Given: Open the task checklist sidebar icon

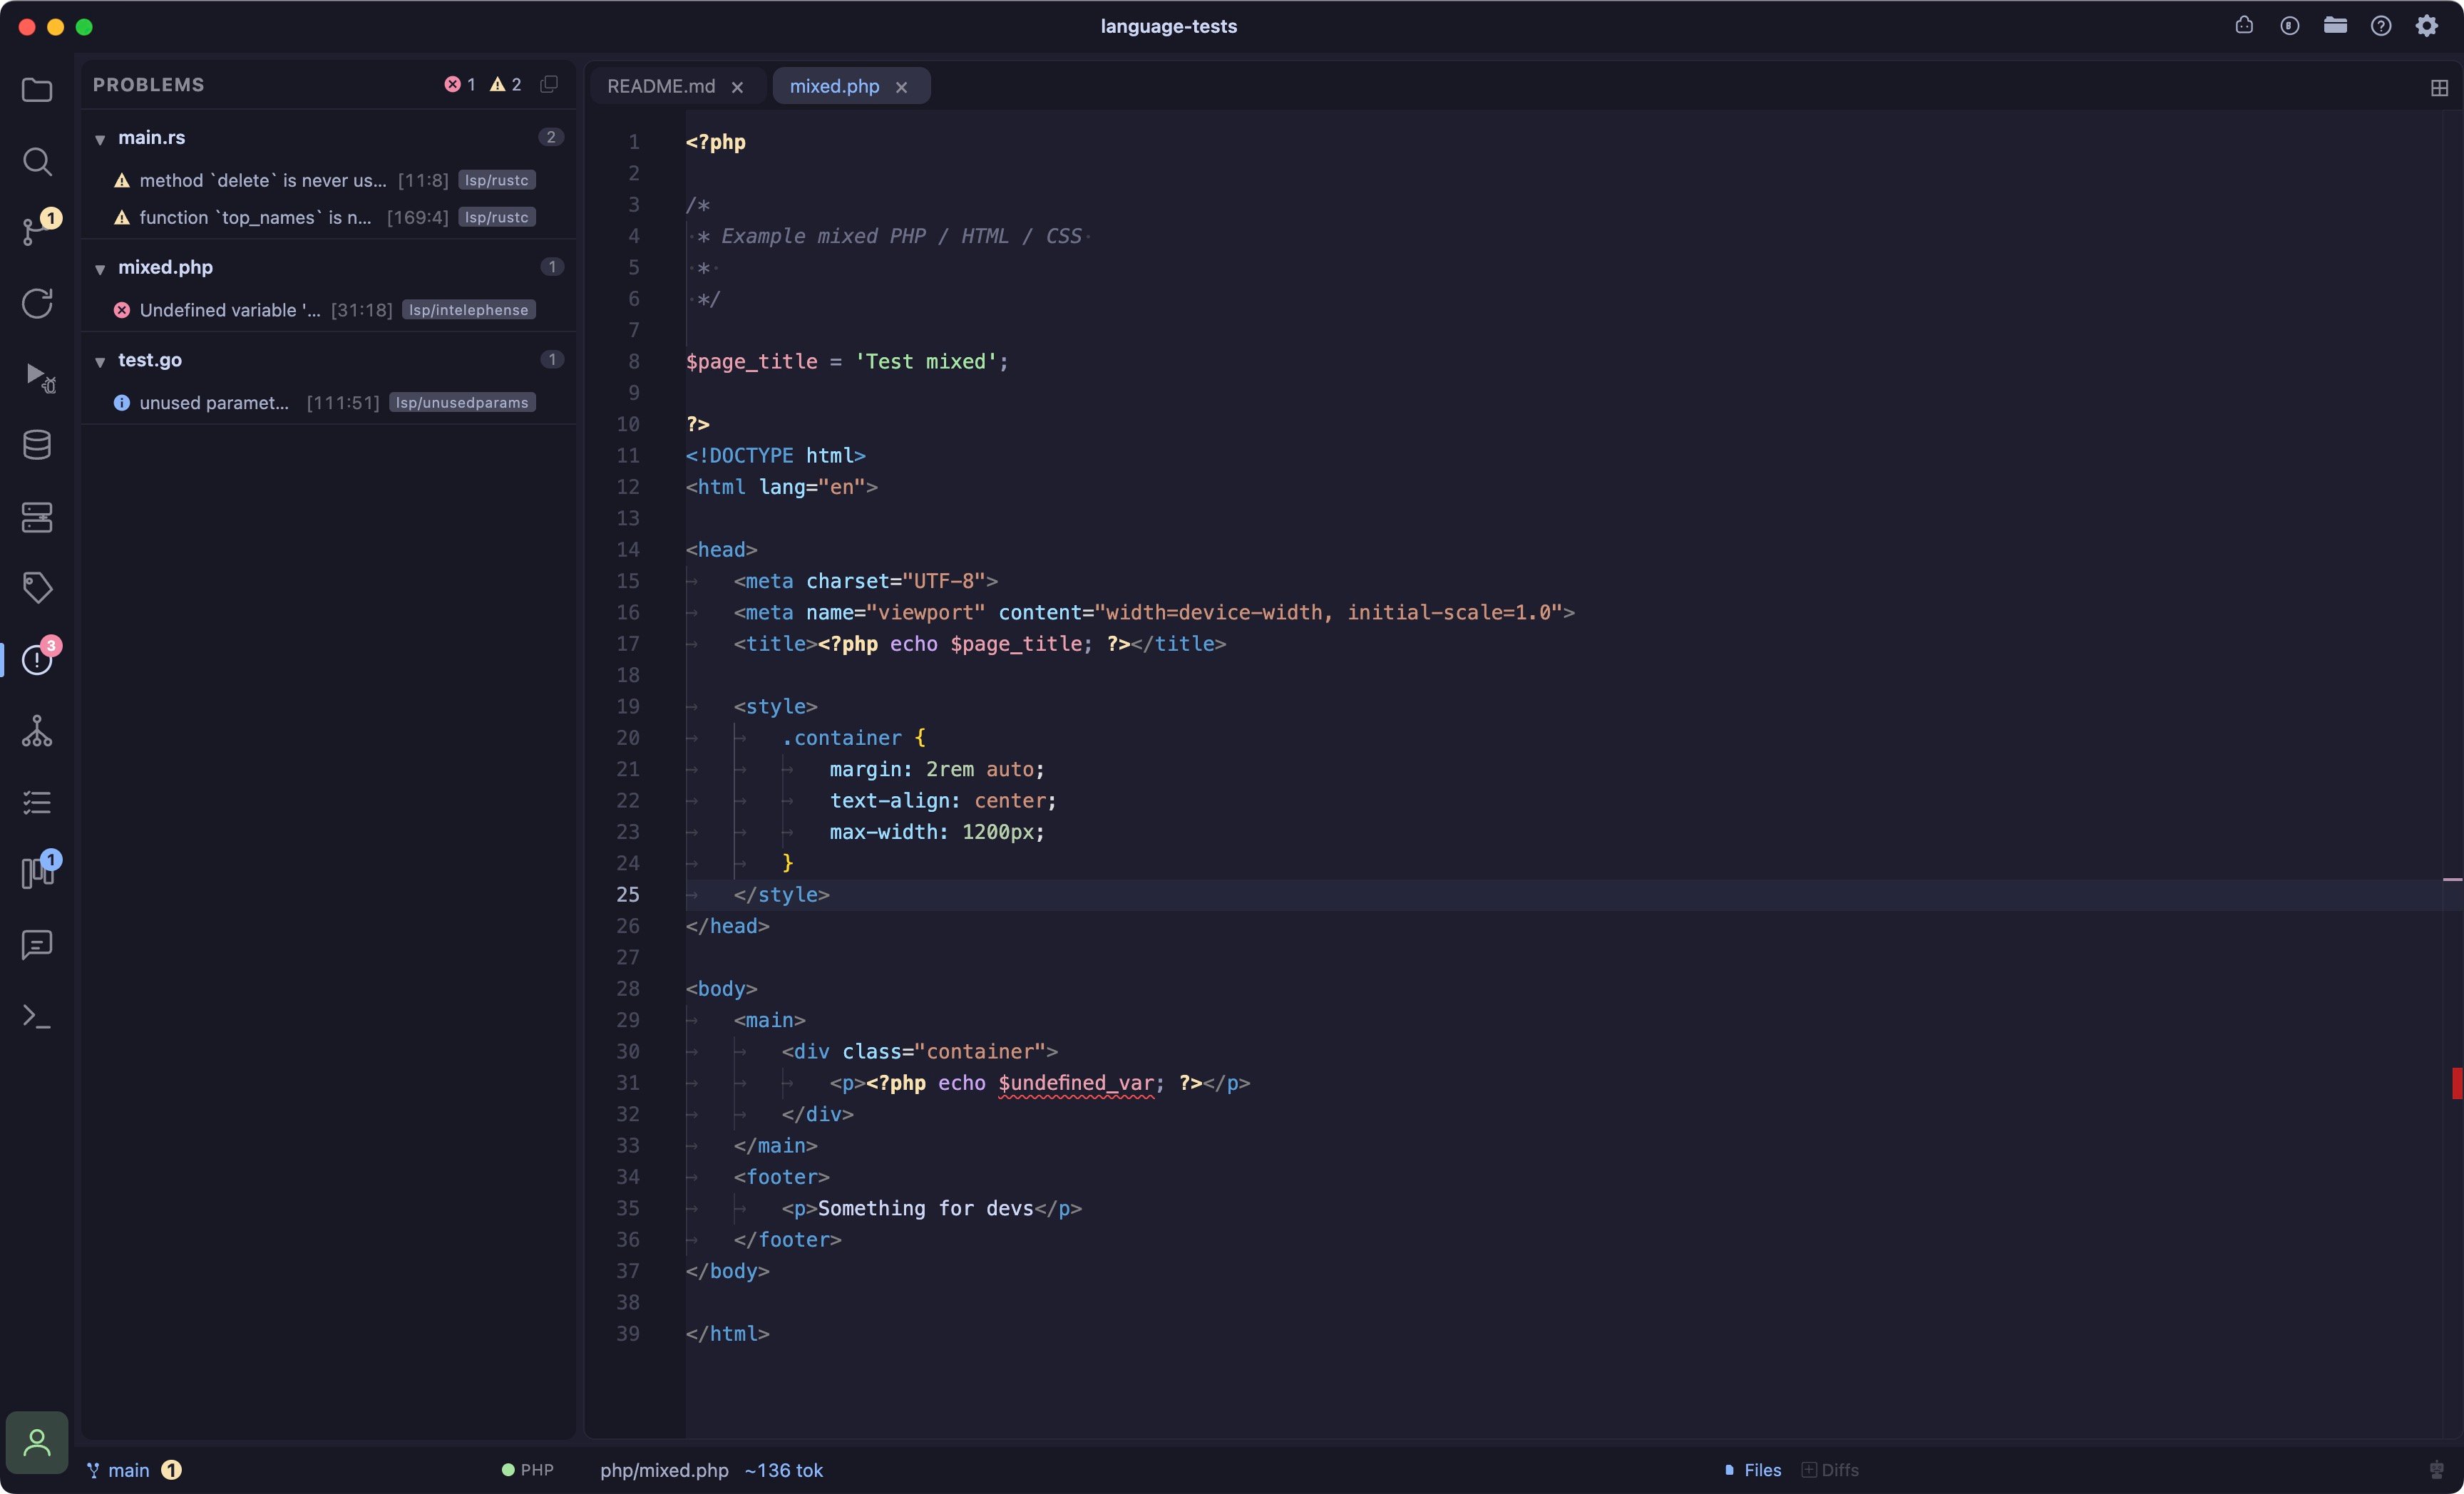Looking at the screenshot, I should [x=37, y=802].
